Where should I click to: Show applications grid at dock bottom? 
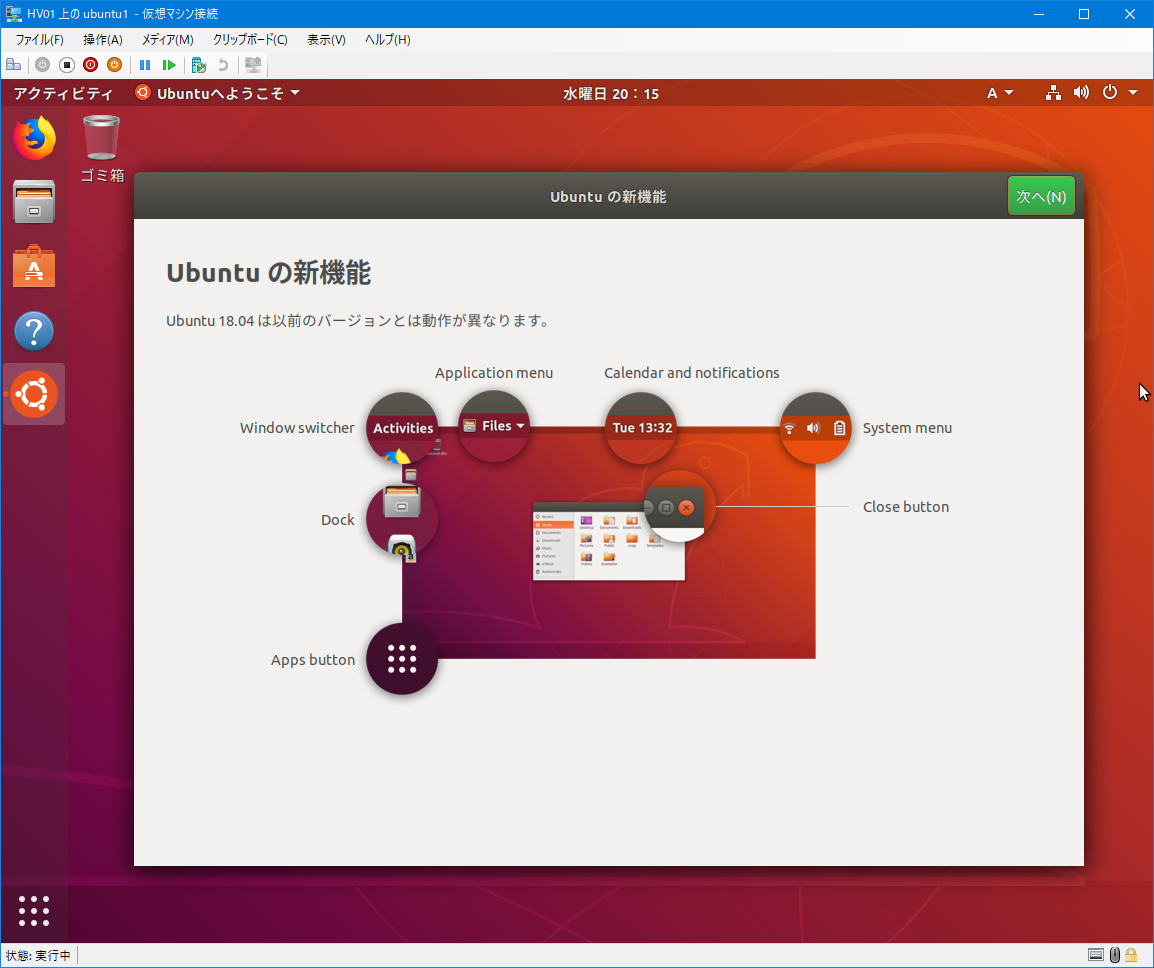pyautogui.click(x=34, y=911)
